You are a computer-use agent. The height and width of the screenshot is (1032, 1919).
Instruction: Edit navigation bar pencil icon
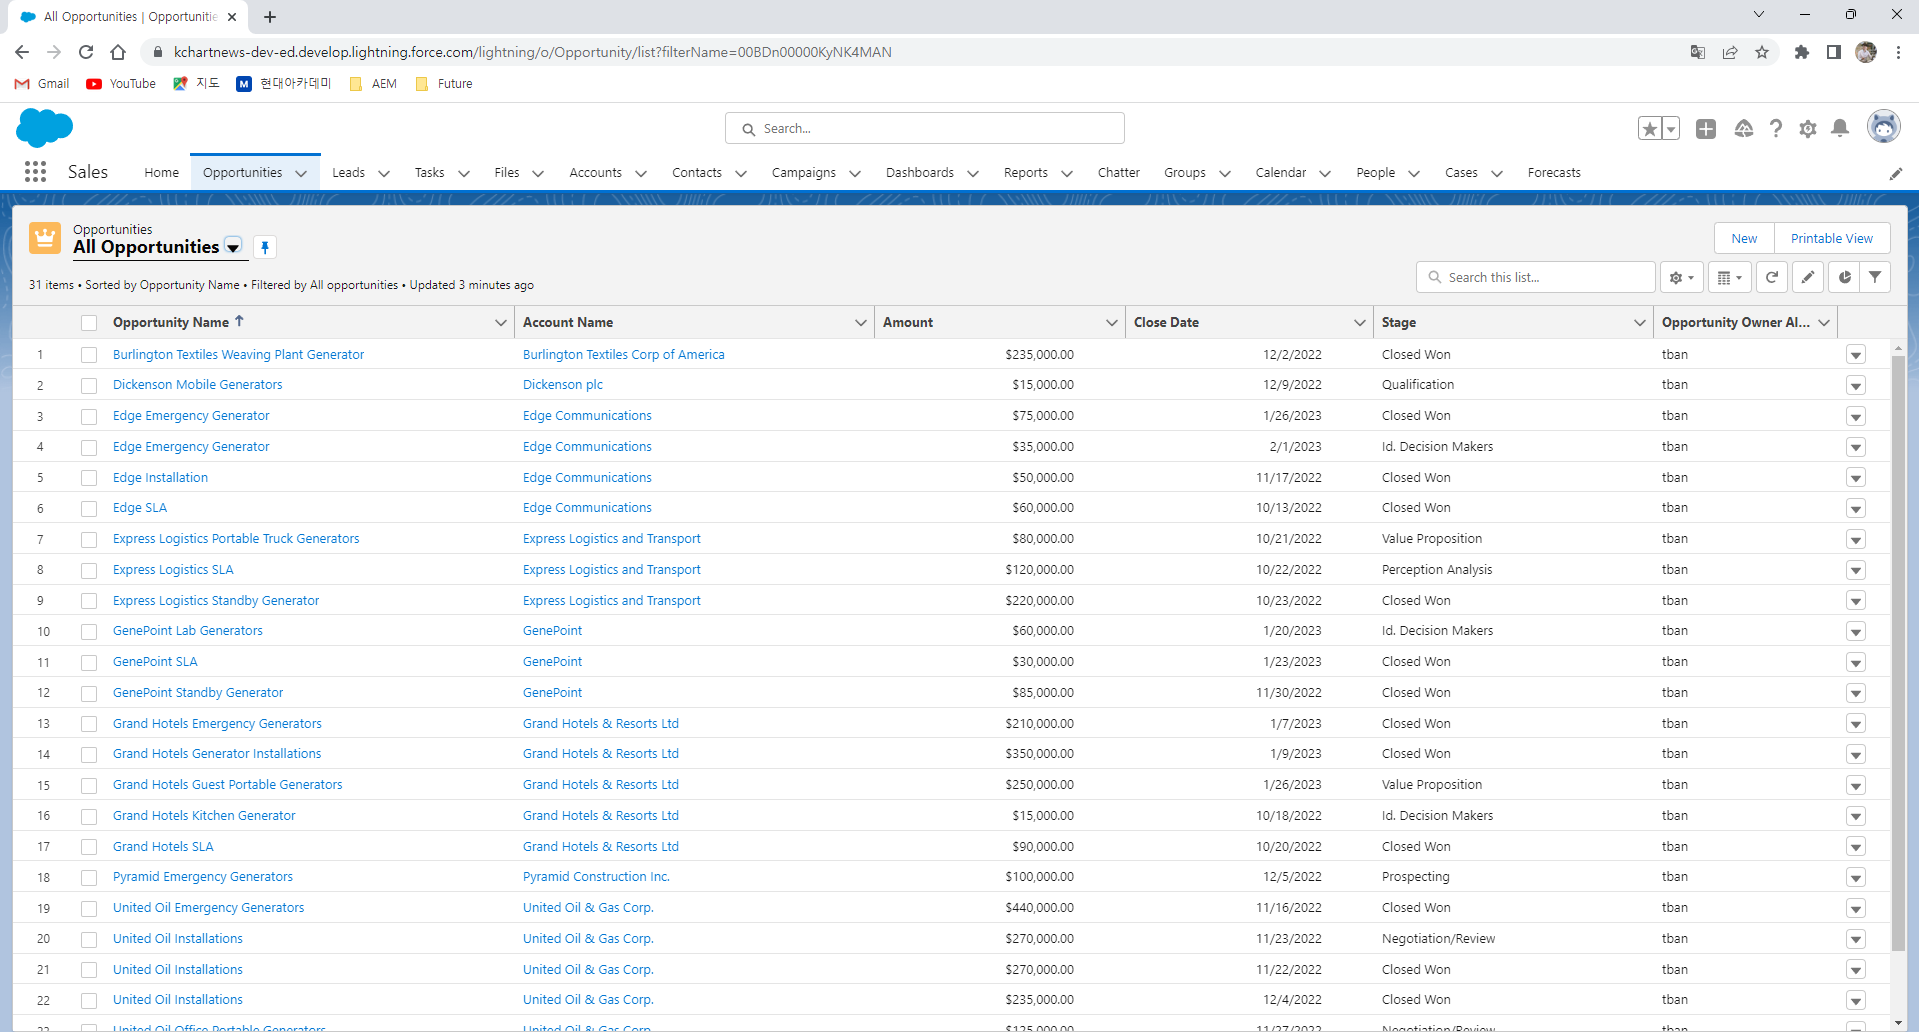[x=1895, y=173]
